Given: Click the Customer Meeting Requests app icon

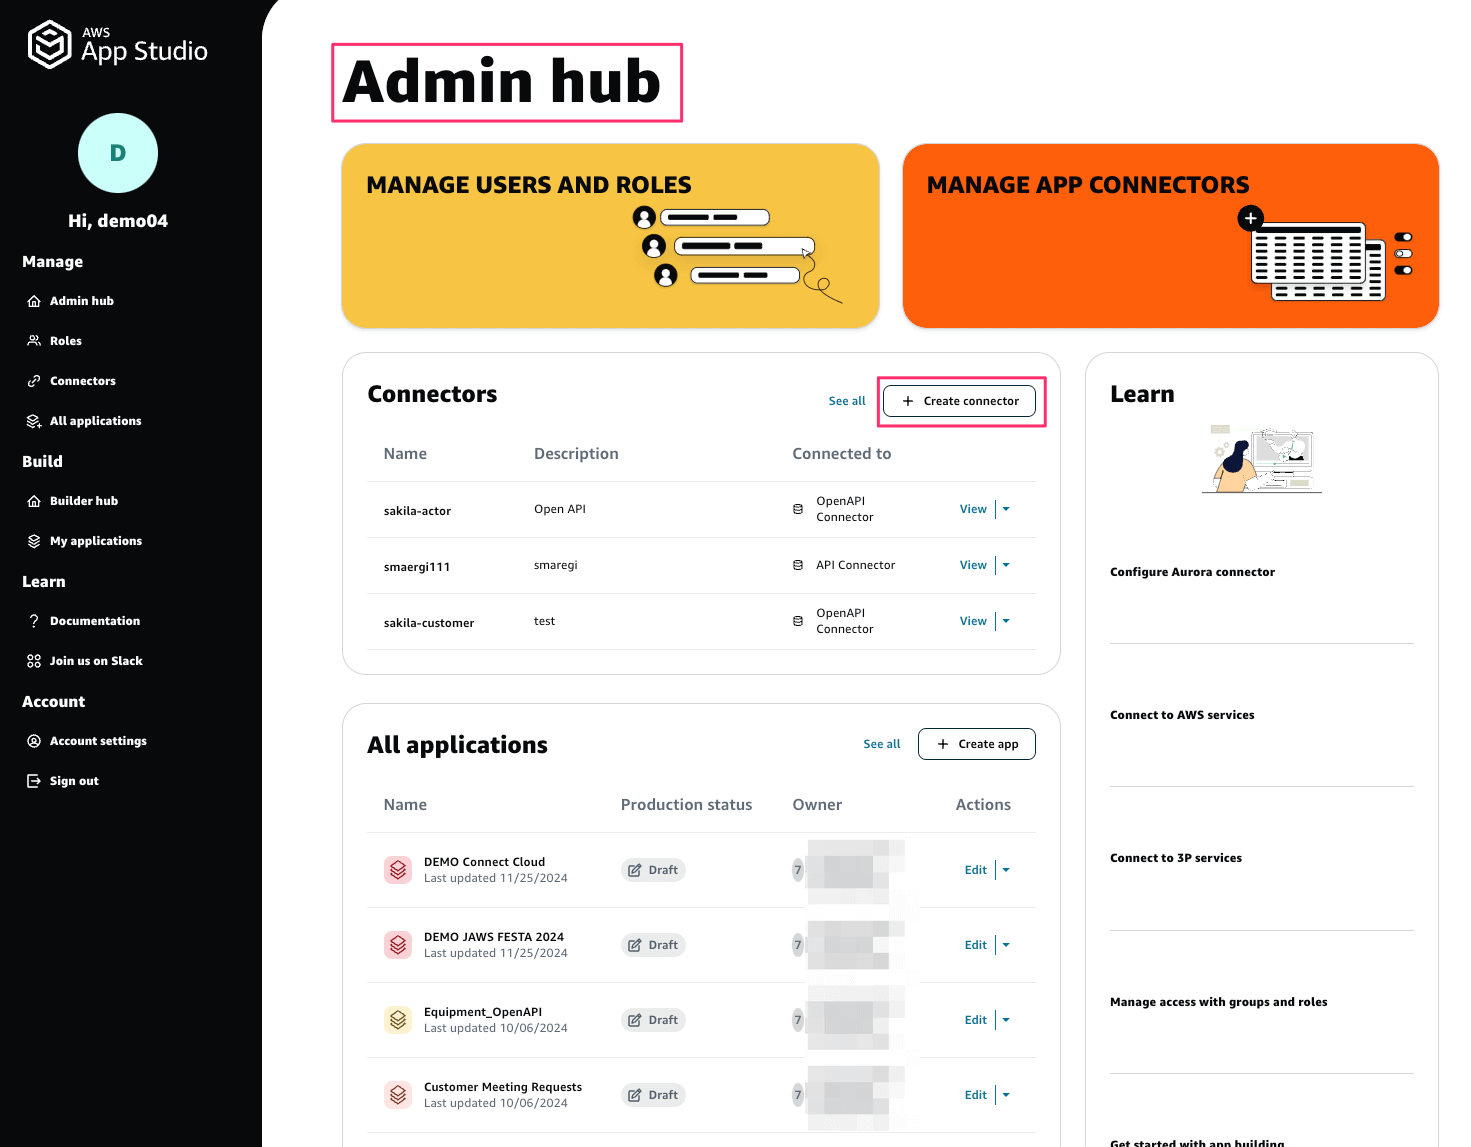Looking at the screenshot, I should pyautogui.click(x=398, y=1095).
